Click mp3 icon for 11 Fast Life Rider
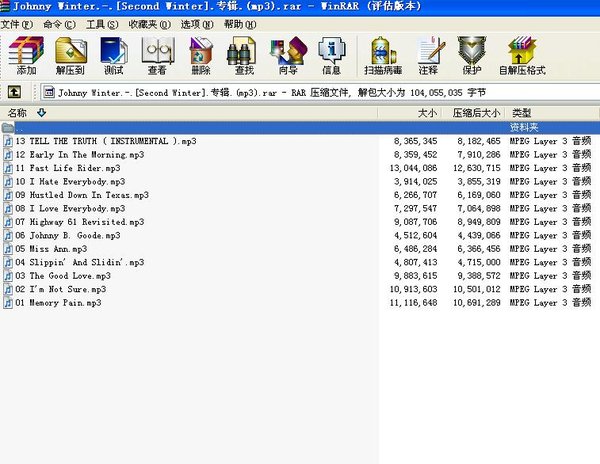600x464 pixels. pyautogui.click(x=8, y=168)
